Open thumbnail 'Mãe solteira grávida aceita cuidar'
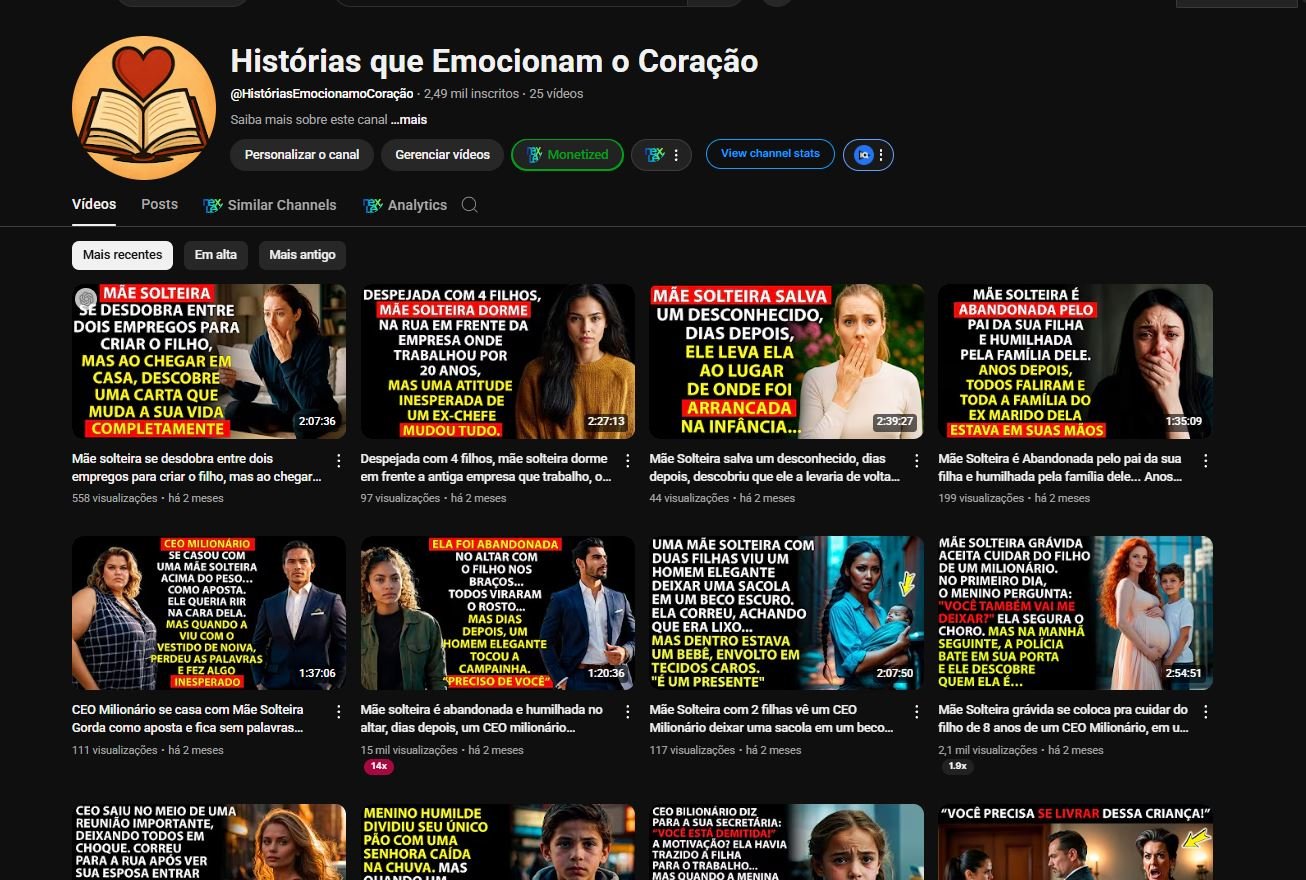 [x=1076, y=613]
